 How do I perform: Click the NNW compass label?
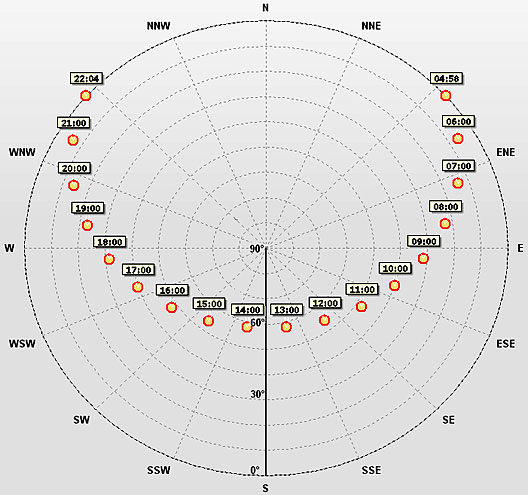click(x=159, y=26)
